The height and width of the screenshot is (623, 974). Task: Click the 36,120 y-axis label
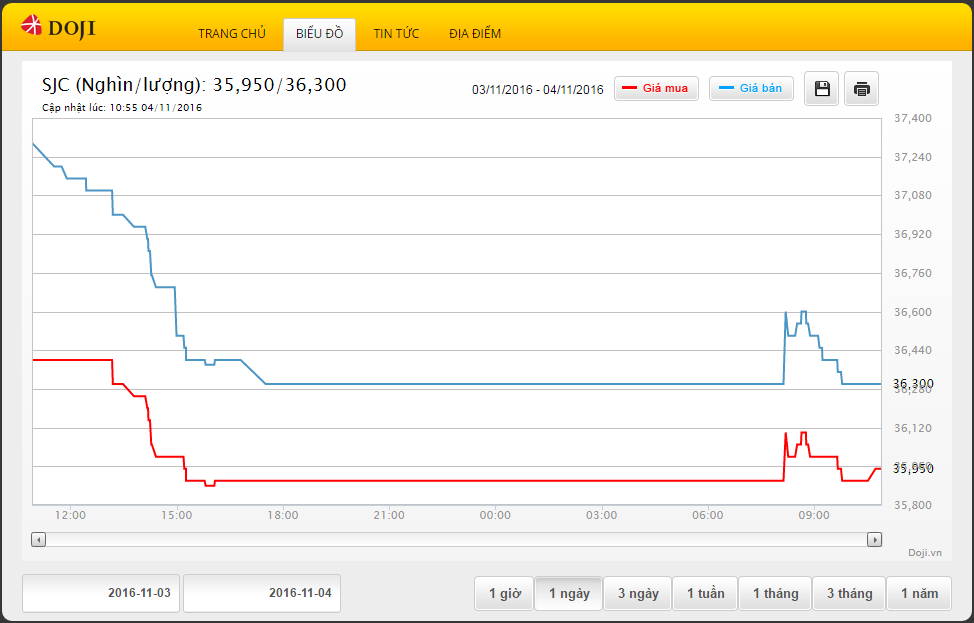[913, 428]
